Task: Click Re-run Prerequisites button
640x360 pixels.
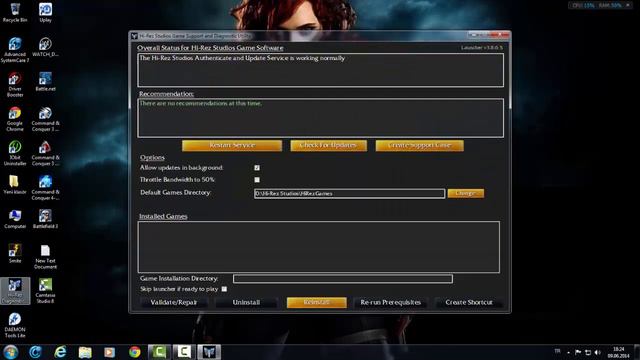Action: coord(390,302)
